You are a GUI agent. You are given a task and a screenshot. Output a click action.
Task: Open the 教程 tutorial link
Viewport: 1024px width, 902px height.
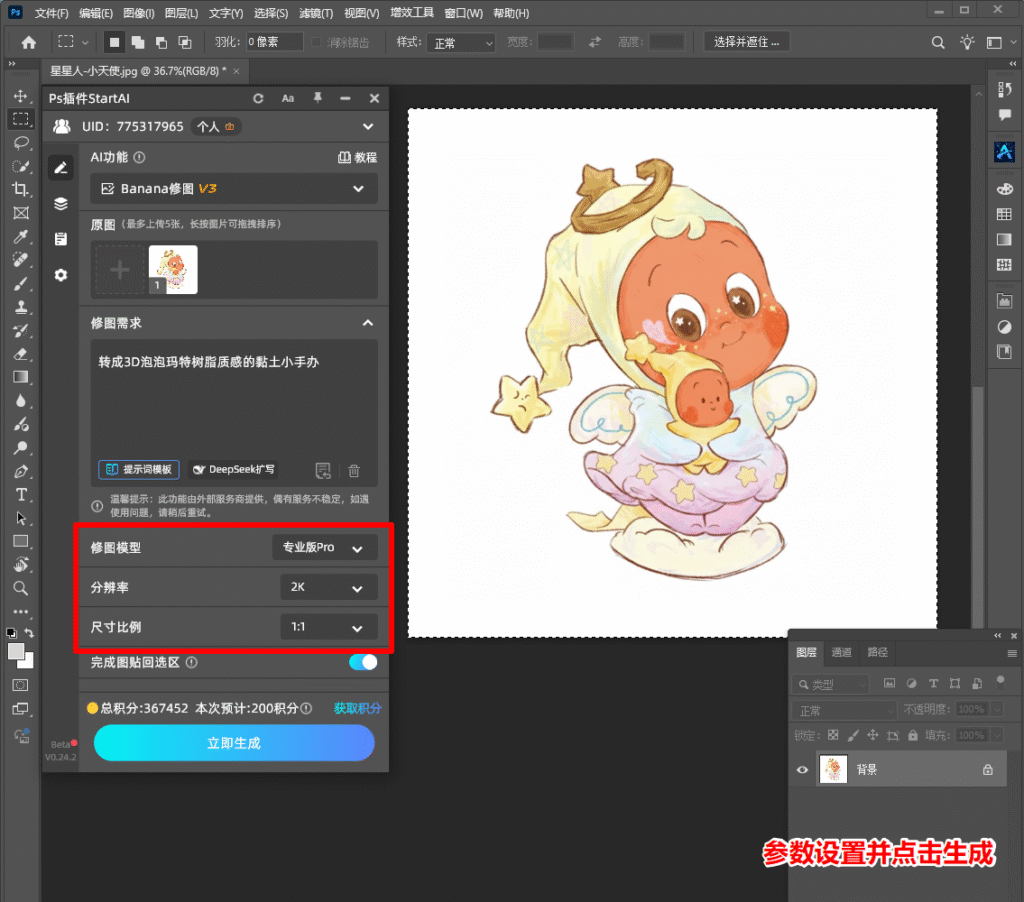(357, 157)
